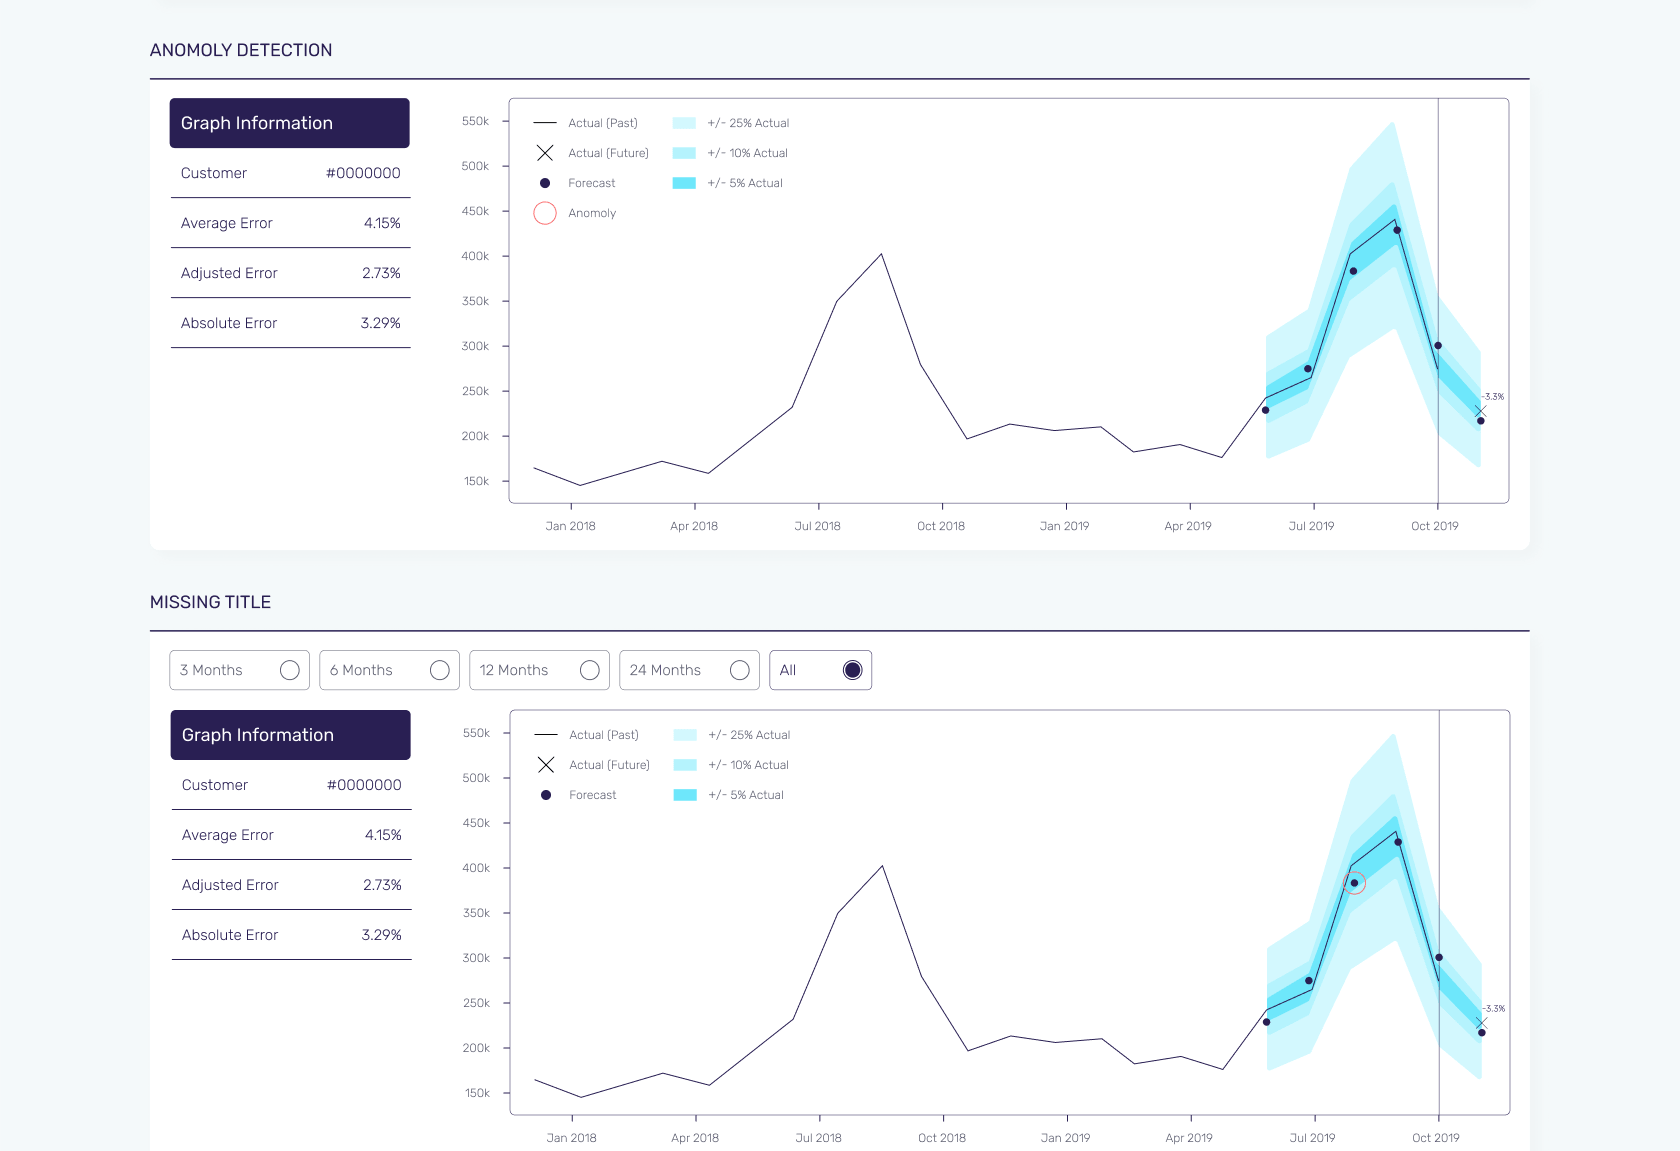Select the 3 Months radio option
The height and width of the screenshot is (1151, 1680).
tap(239, 670)
